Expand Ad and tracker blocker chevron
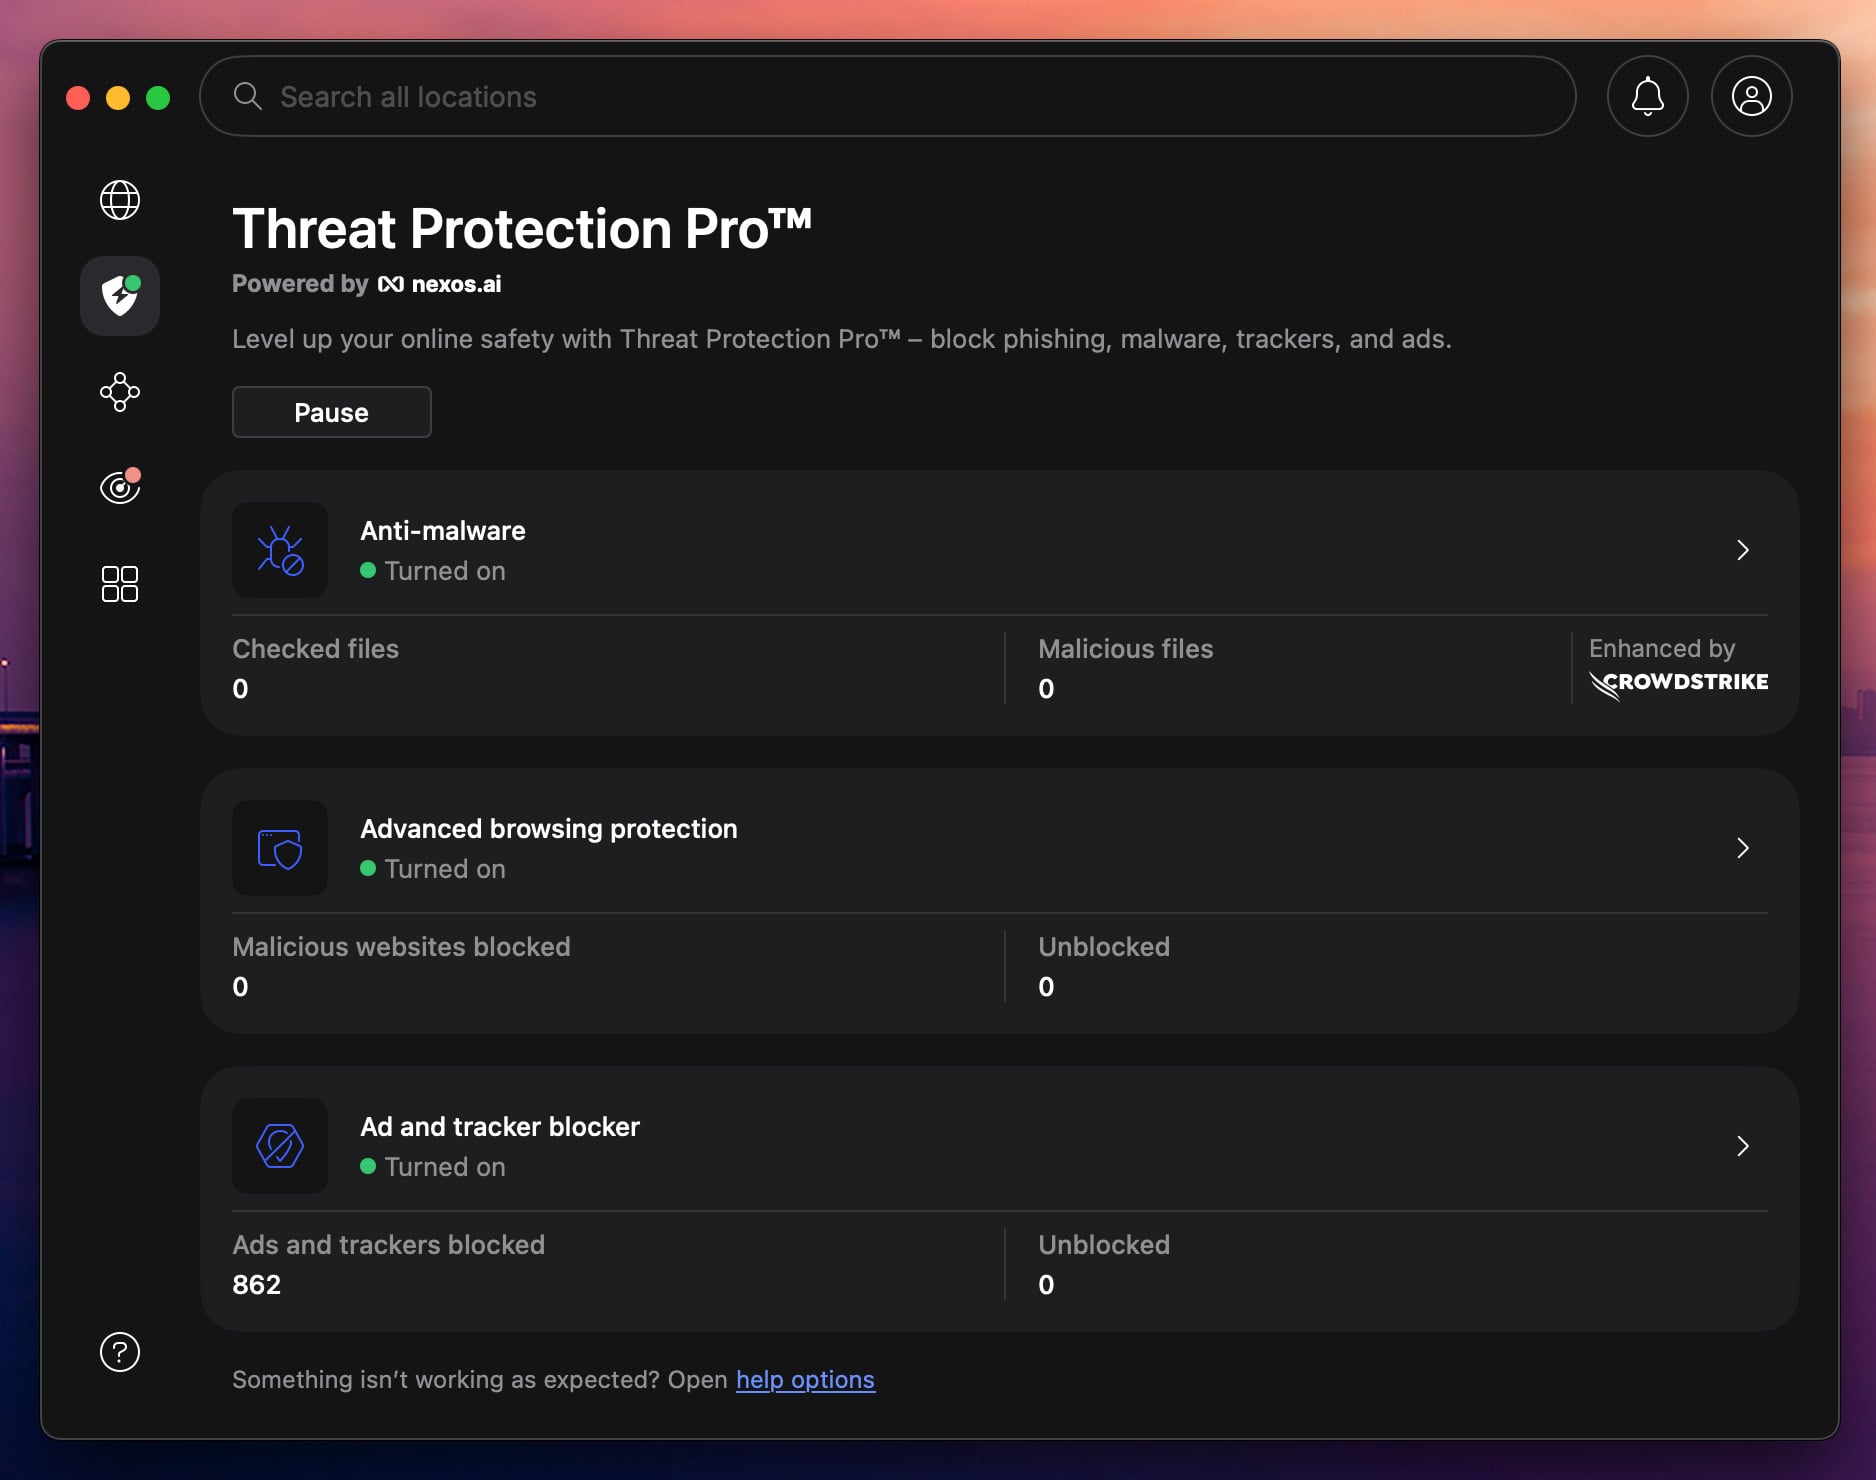 click(x=1743, y=1146)
